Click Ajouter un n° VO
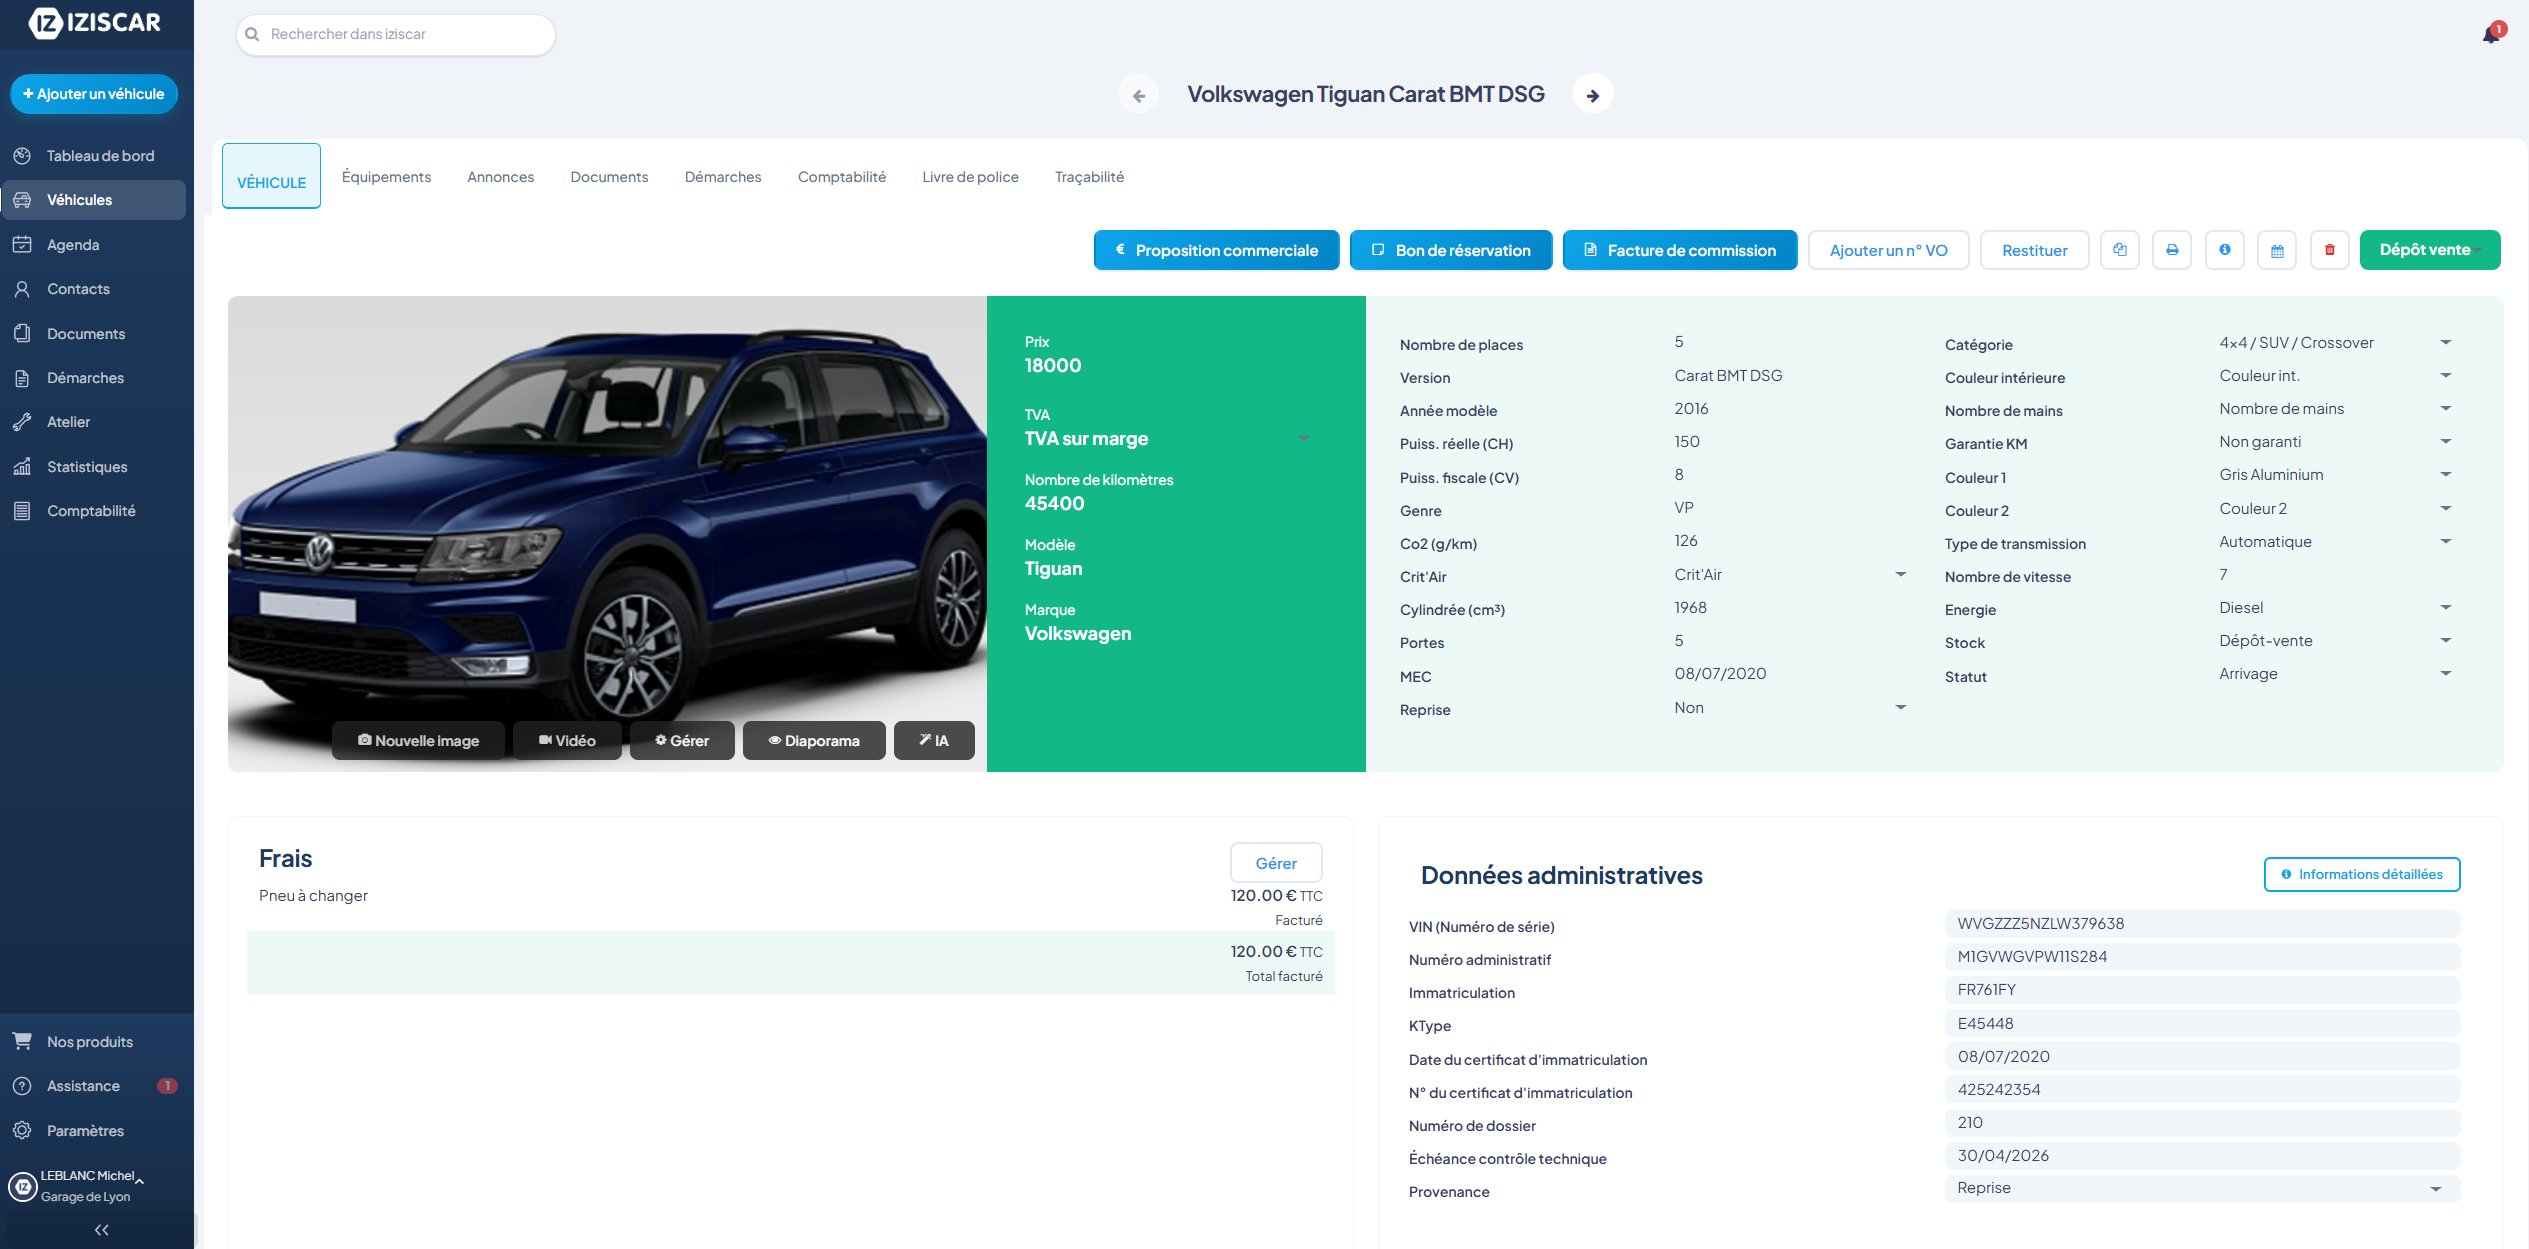The image size is (2529, 1249). click(1888, 250)
